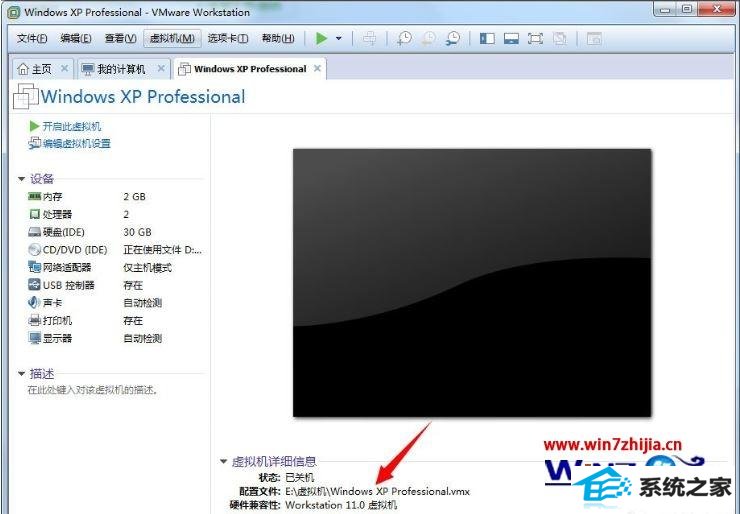Select the CD/DVD (IDE) disc icon
The width and height of the screenshot is (740, 514).
34,250
